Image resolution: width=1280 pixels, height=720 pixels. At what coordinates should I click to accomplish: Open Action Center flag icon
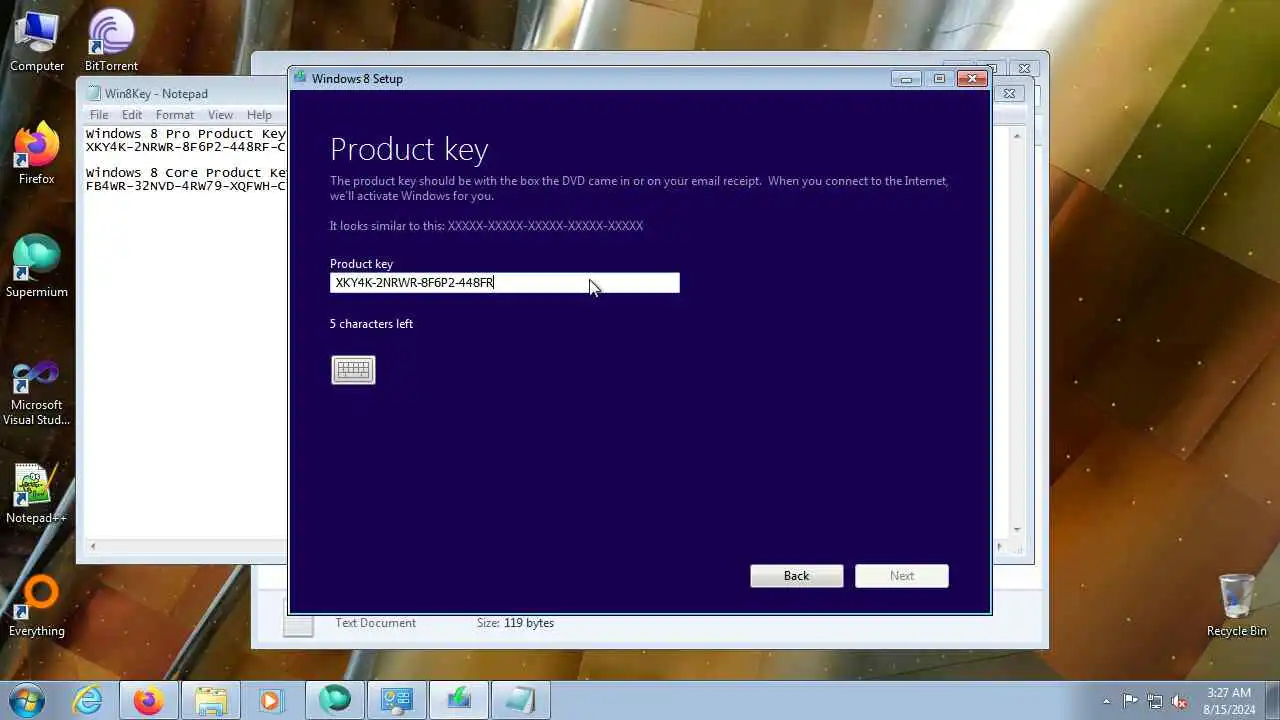coord(1130,701)
